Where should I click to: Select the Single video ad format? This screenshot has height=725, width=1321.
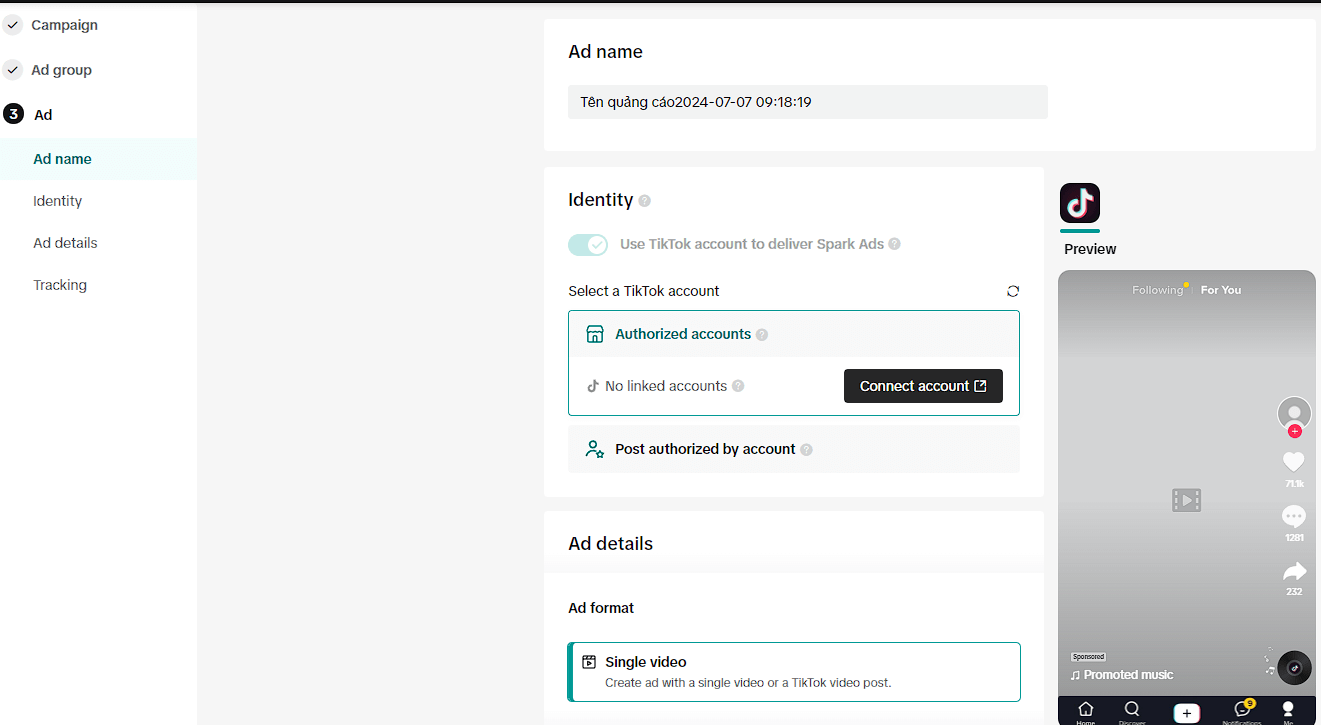pos(794,672)
